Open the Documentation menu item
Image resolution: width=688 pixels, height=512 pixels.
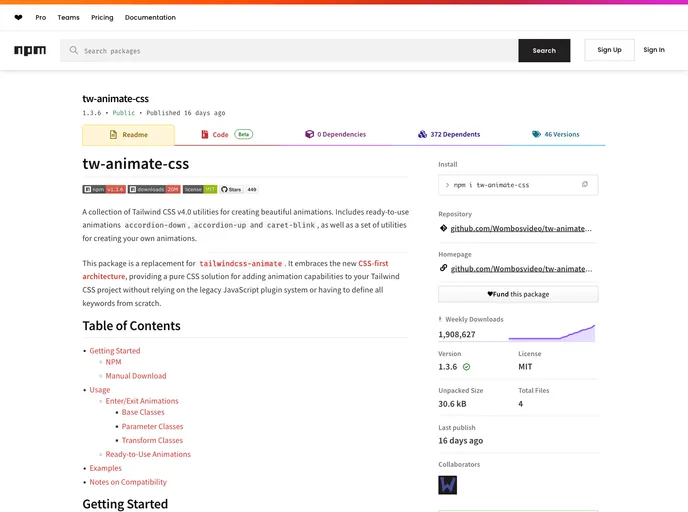click(150, 18)
